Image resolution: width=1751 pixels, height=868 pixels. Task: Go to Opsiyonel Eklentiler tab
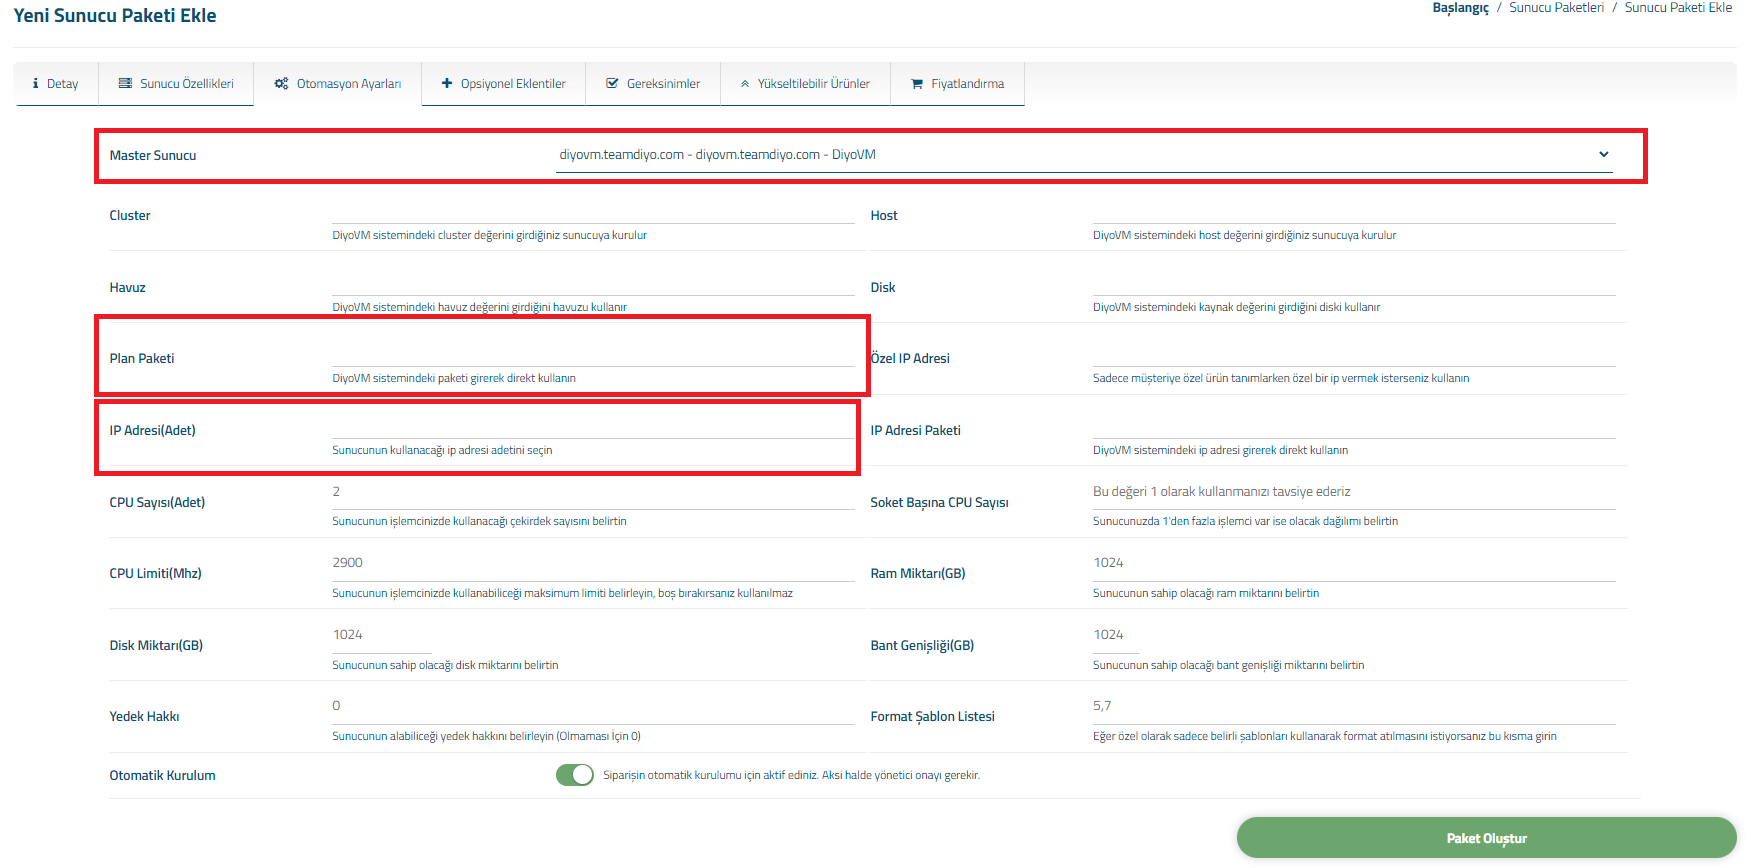tap(504, 84)
